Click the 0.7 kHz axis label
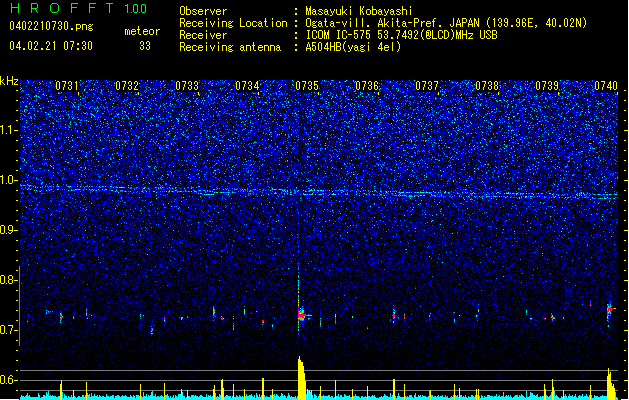Viewport: 629px width, 400px height. pos(8,330)
